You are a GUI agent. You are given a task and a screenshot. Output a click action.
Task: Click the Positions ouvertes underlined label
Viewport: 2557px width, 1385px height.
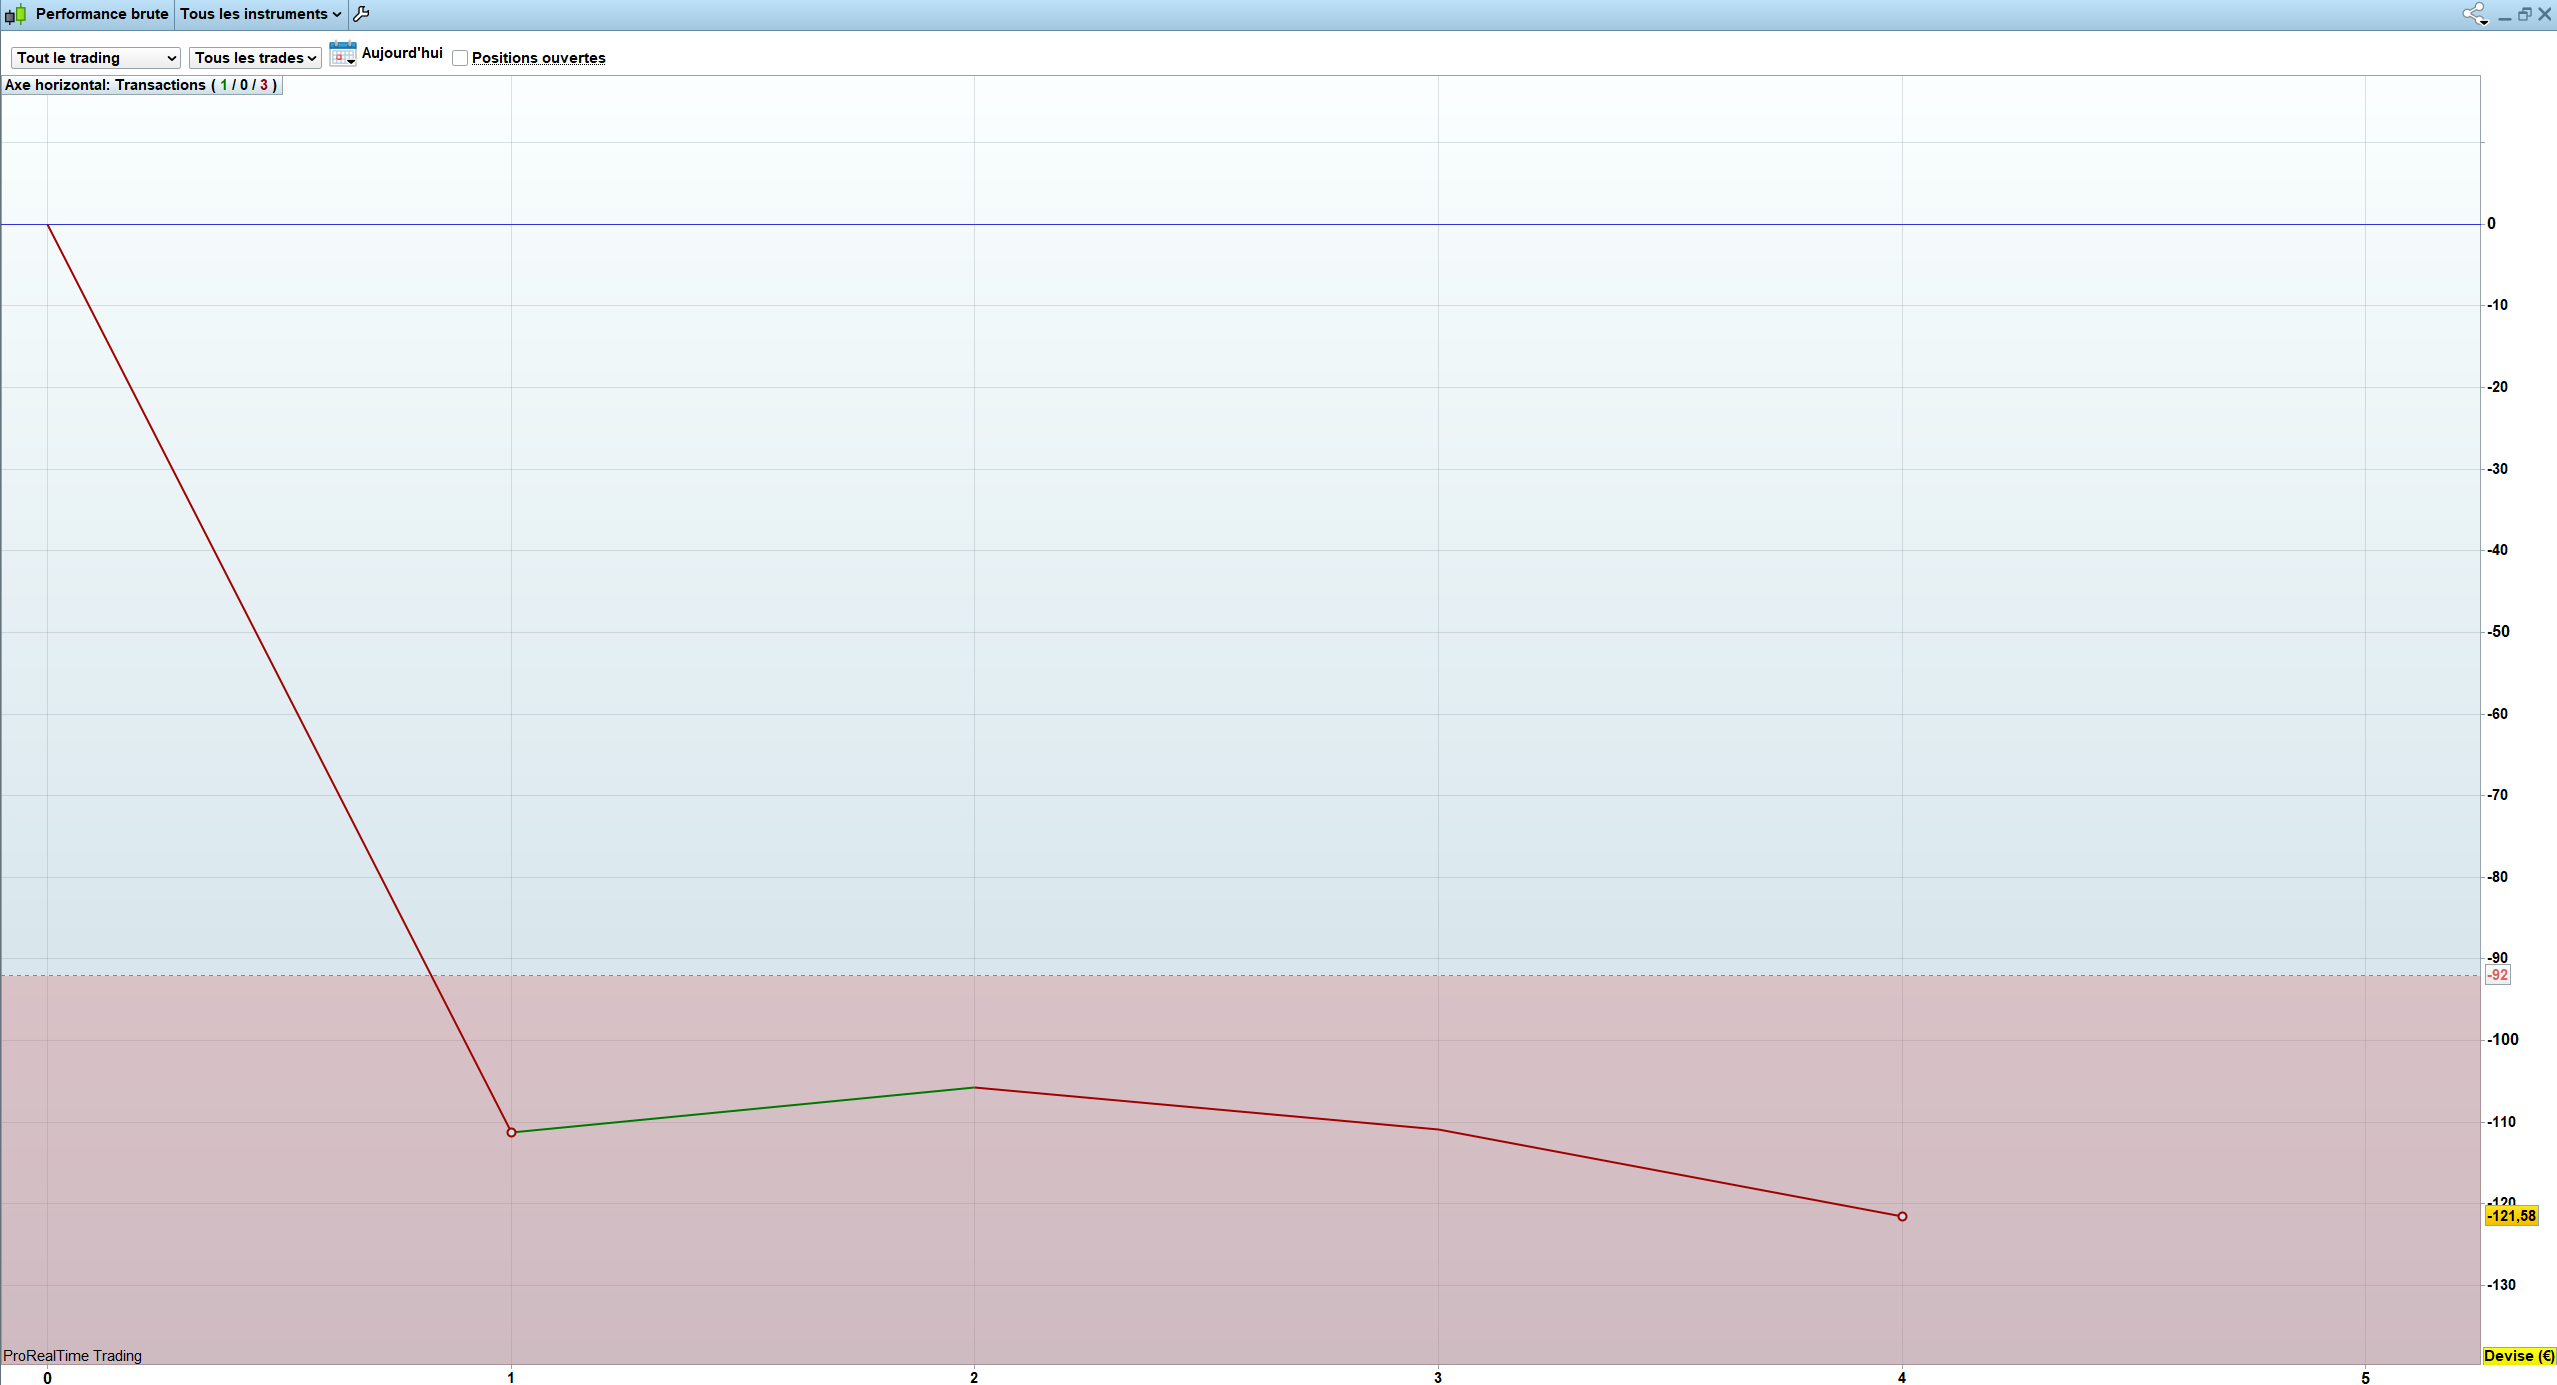(538, 58)
